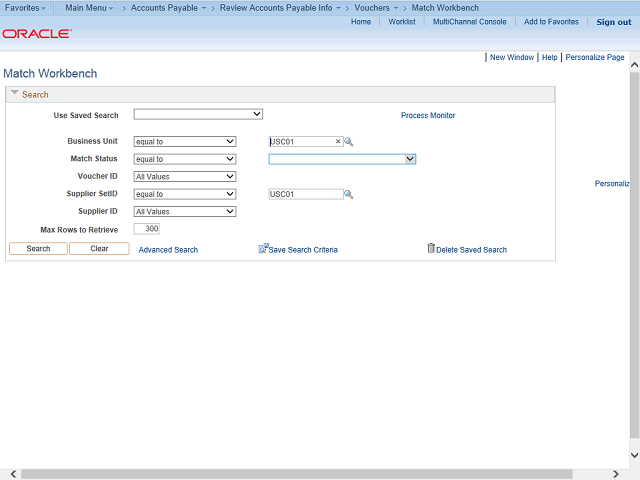640x480 pixels.
Task: Open Review Accounts Payable Info breadcrumb menu
Action: point(280,8)
